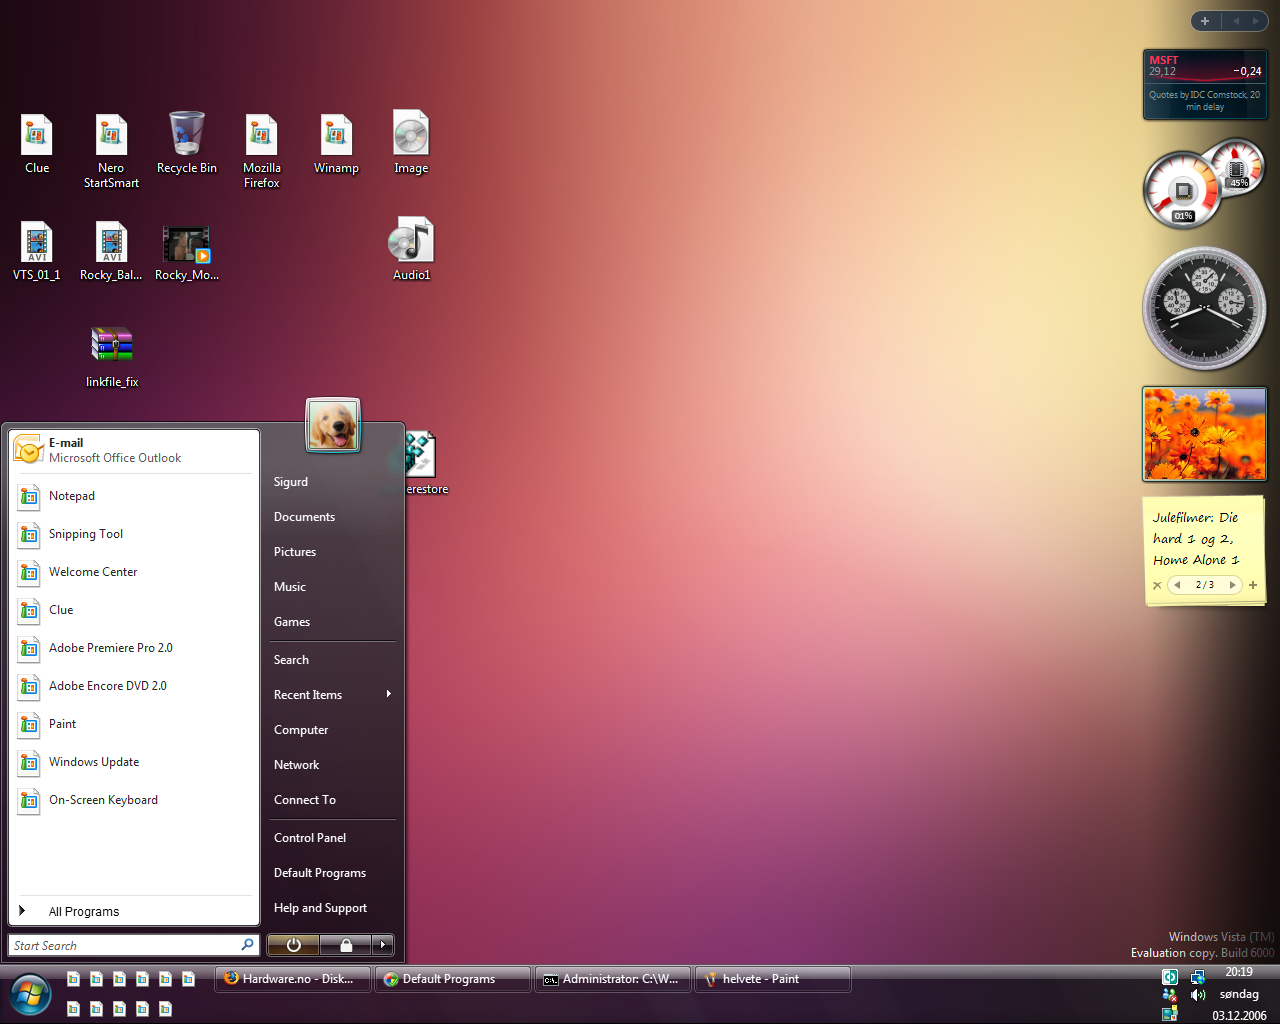Open Default Programs in Start menu
Viewport: 1280px width, 1024px height.
coord(332,873)
